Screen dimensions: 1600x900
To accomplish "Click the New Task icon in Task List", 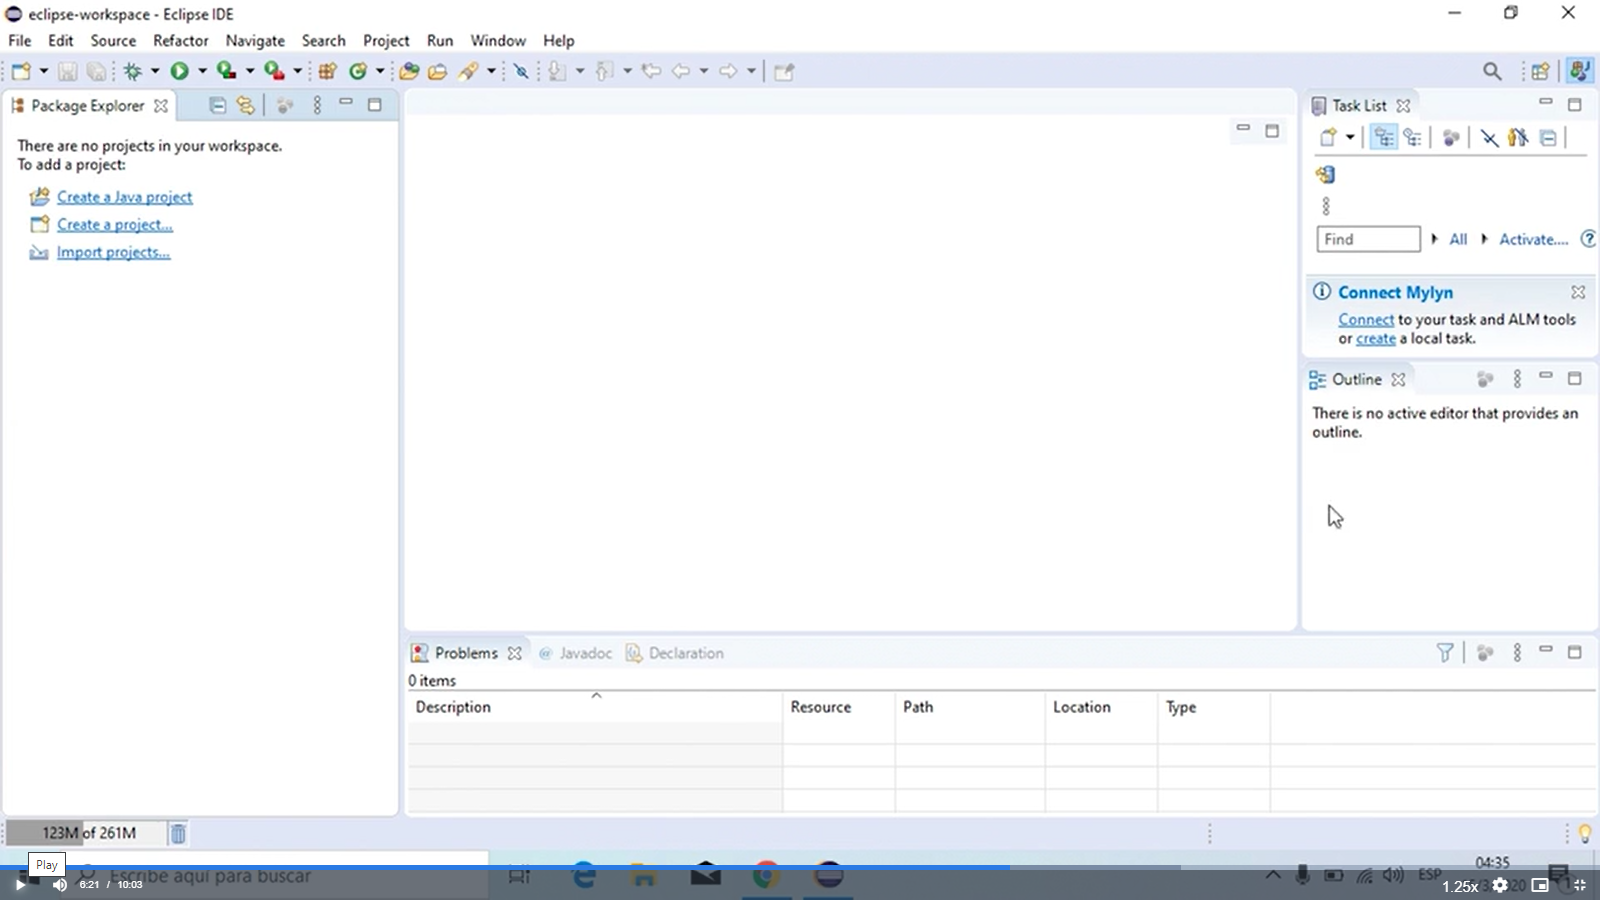I will tap(1328, 138).
